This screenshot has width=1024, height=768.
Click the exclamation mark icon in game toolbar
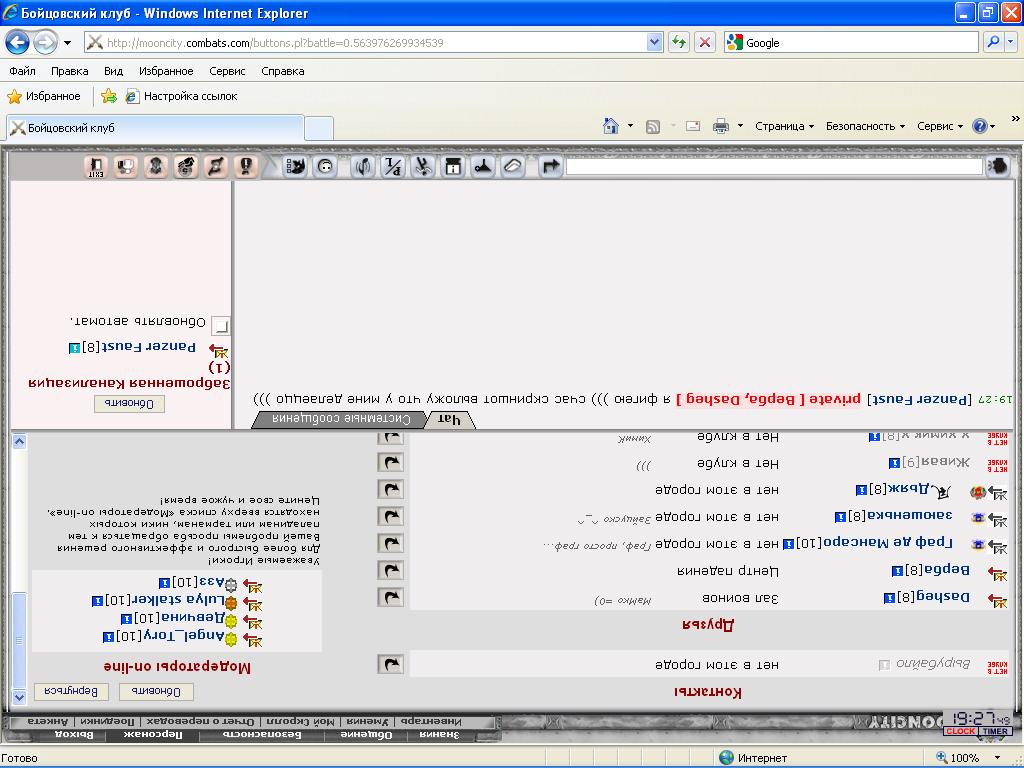(x=246, y=167)
